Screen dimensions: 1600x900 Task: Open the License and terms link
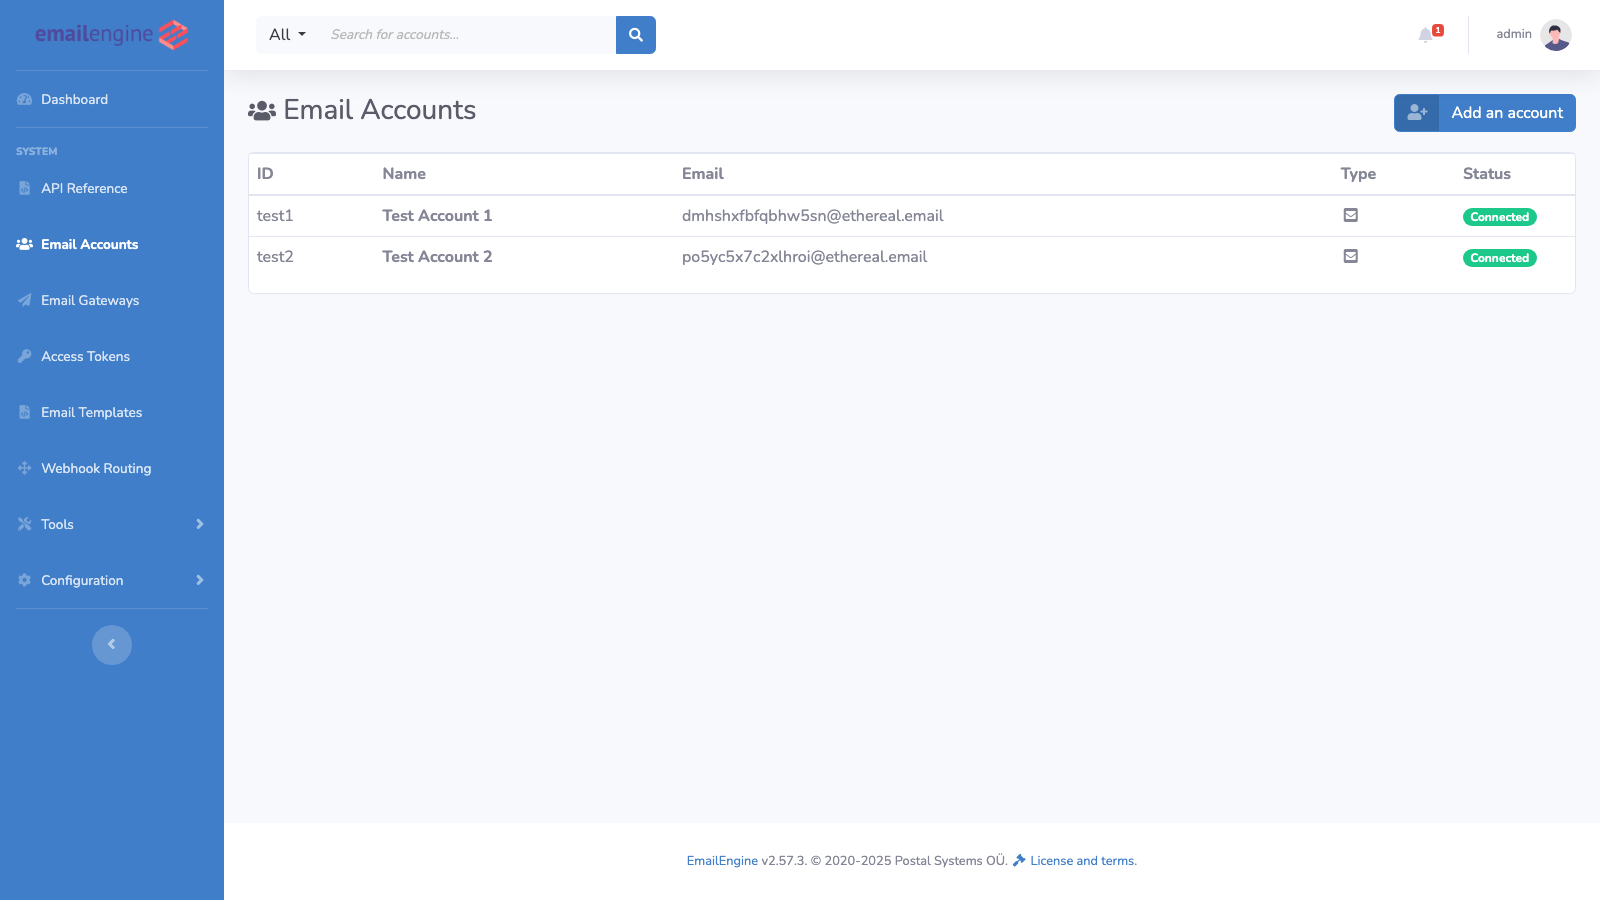tap(1082, 860)
